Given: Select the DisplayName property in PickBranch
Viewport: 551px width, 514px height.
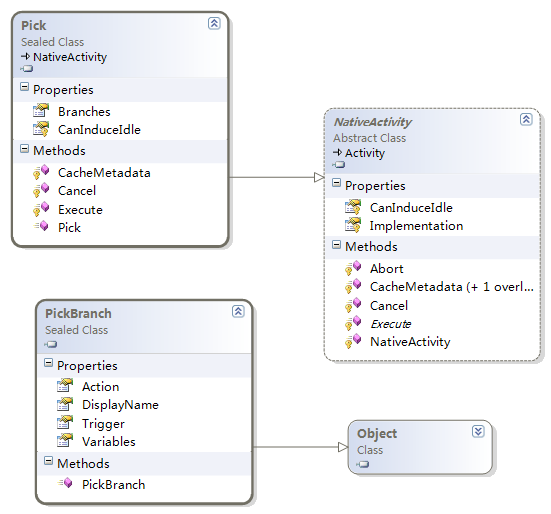Looking at the screenshot, I should (120, 405).
